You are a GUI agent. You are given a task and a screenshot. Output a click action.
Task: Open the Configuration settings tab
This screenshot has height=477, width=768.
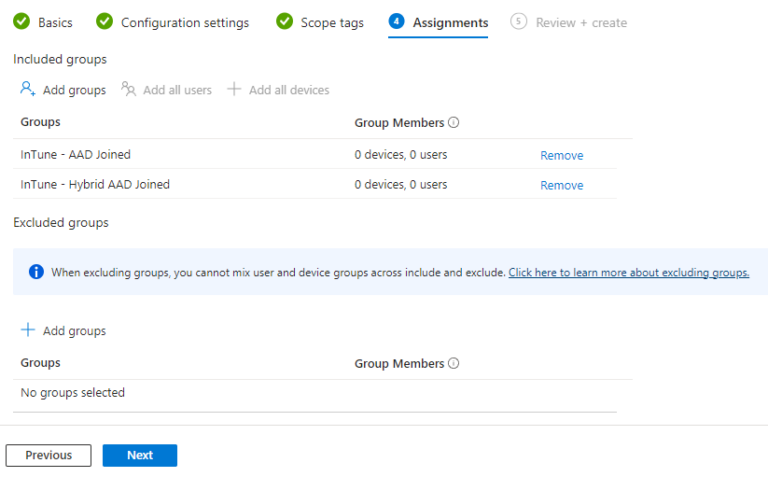[184, 22]
